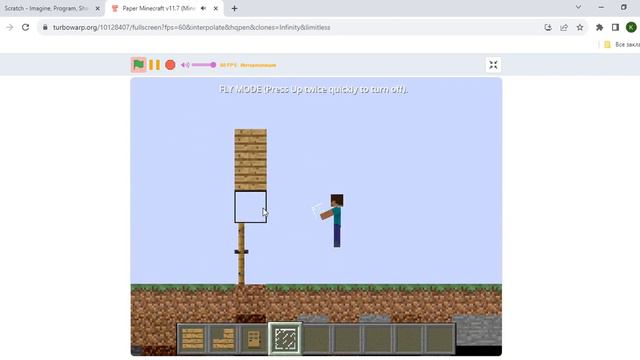
Task: Click the wooden planks tower
Action: pyautogui.click(x=251, y=160)
